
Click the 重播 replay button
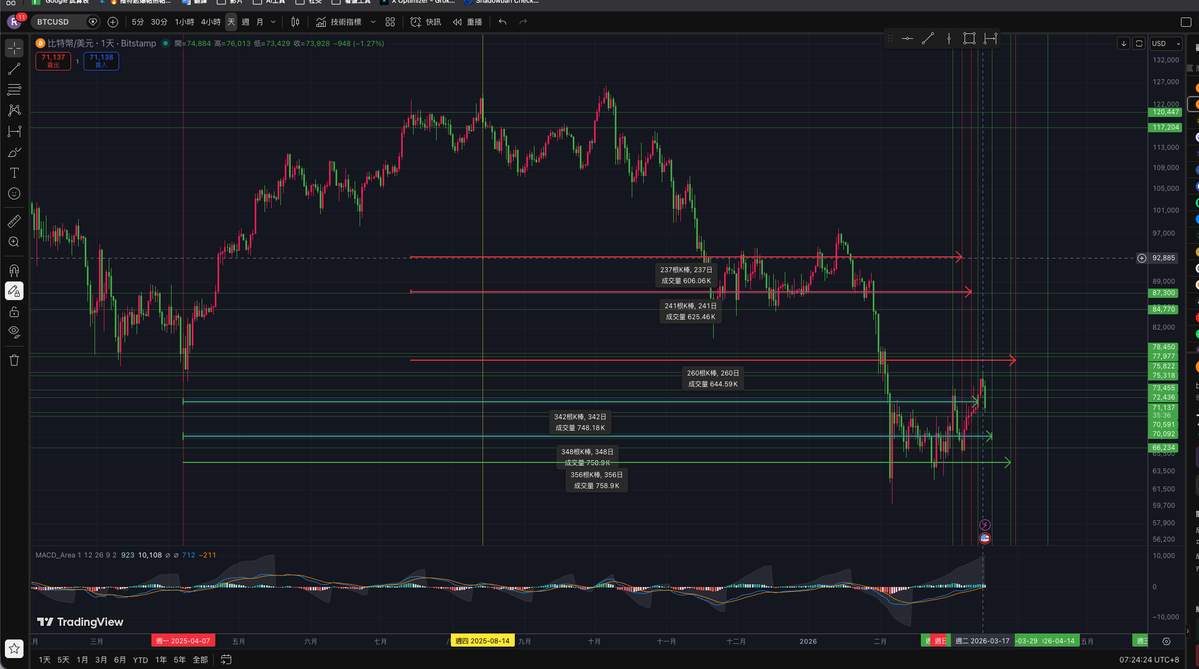click(x=467, y=22)
